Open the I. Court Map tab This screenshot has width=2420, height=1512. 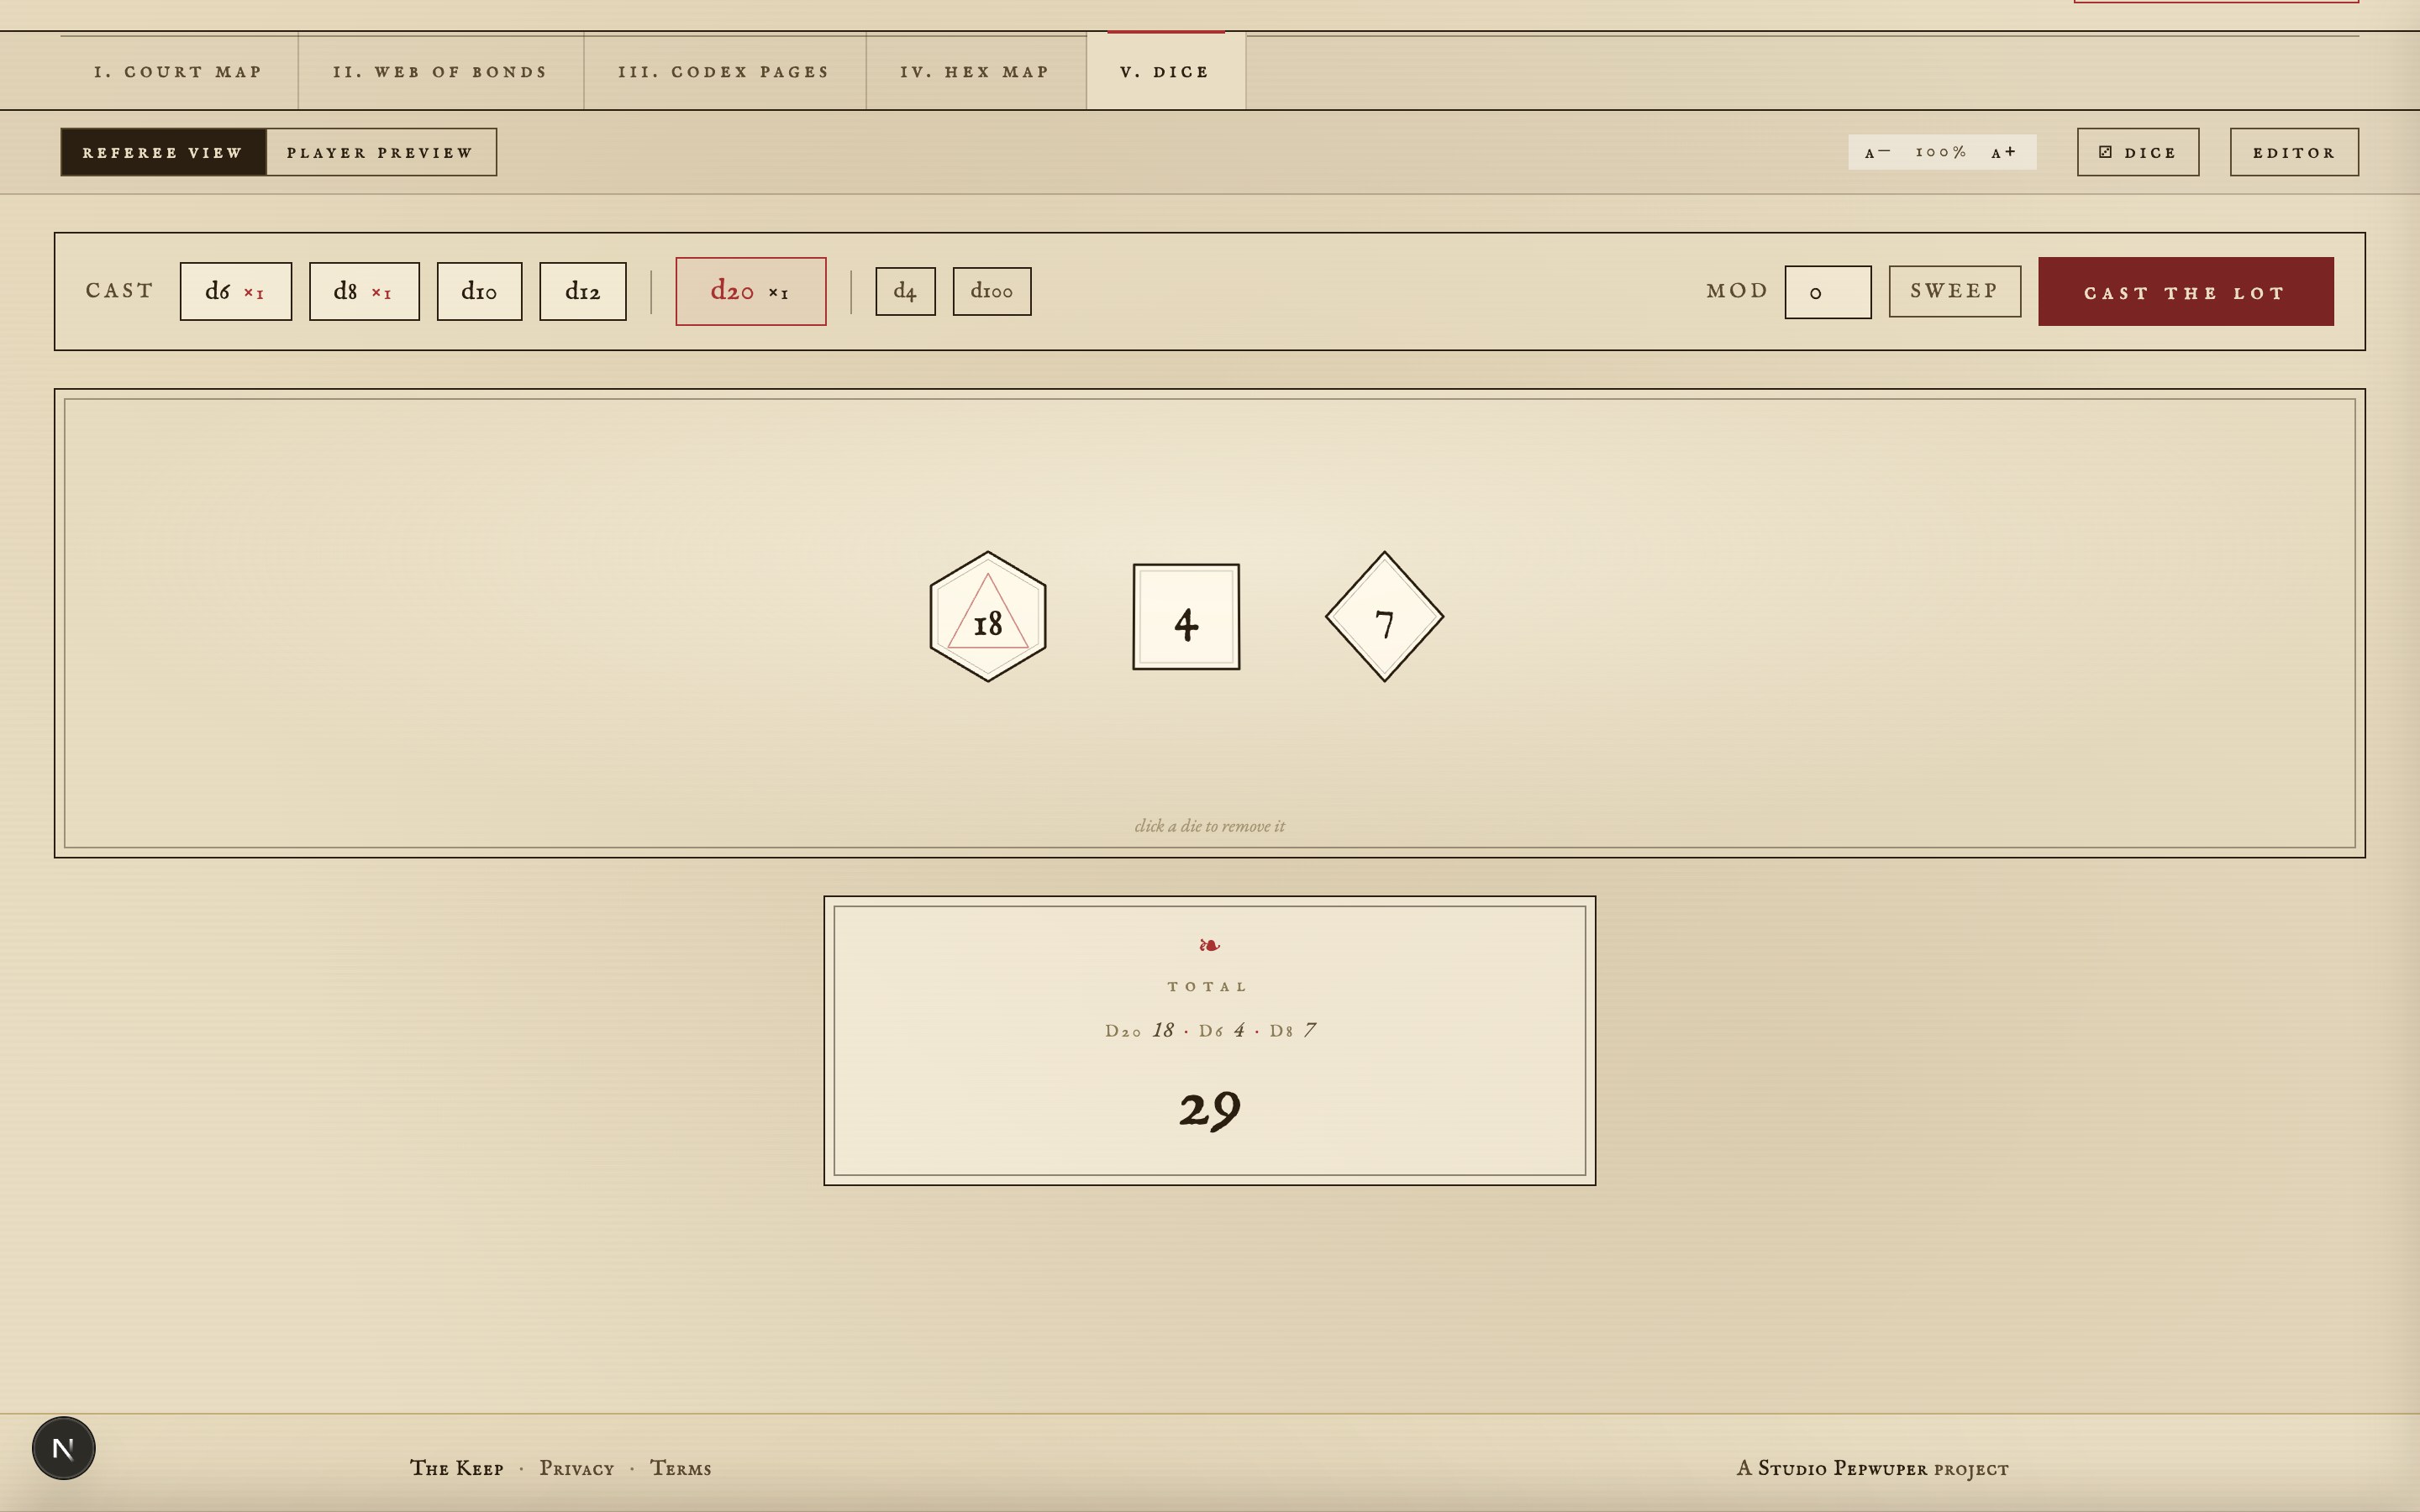tap(179, 71)
